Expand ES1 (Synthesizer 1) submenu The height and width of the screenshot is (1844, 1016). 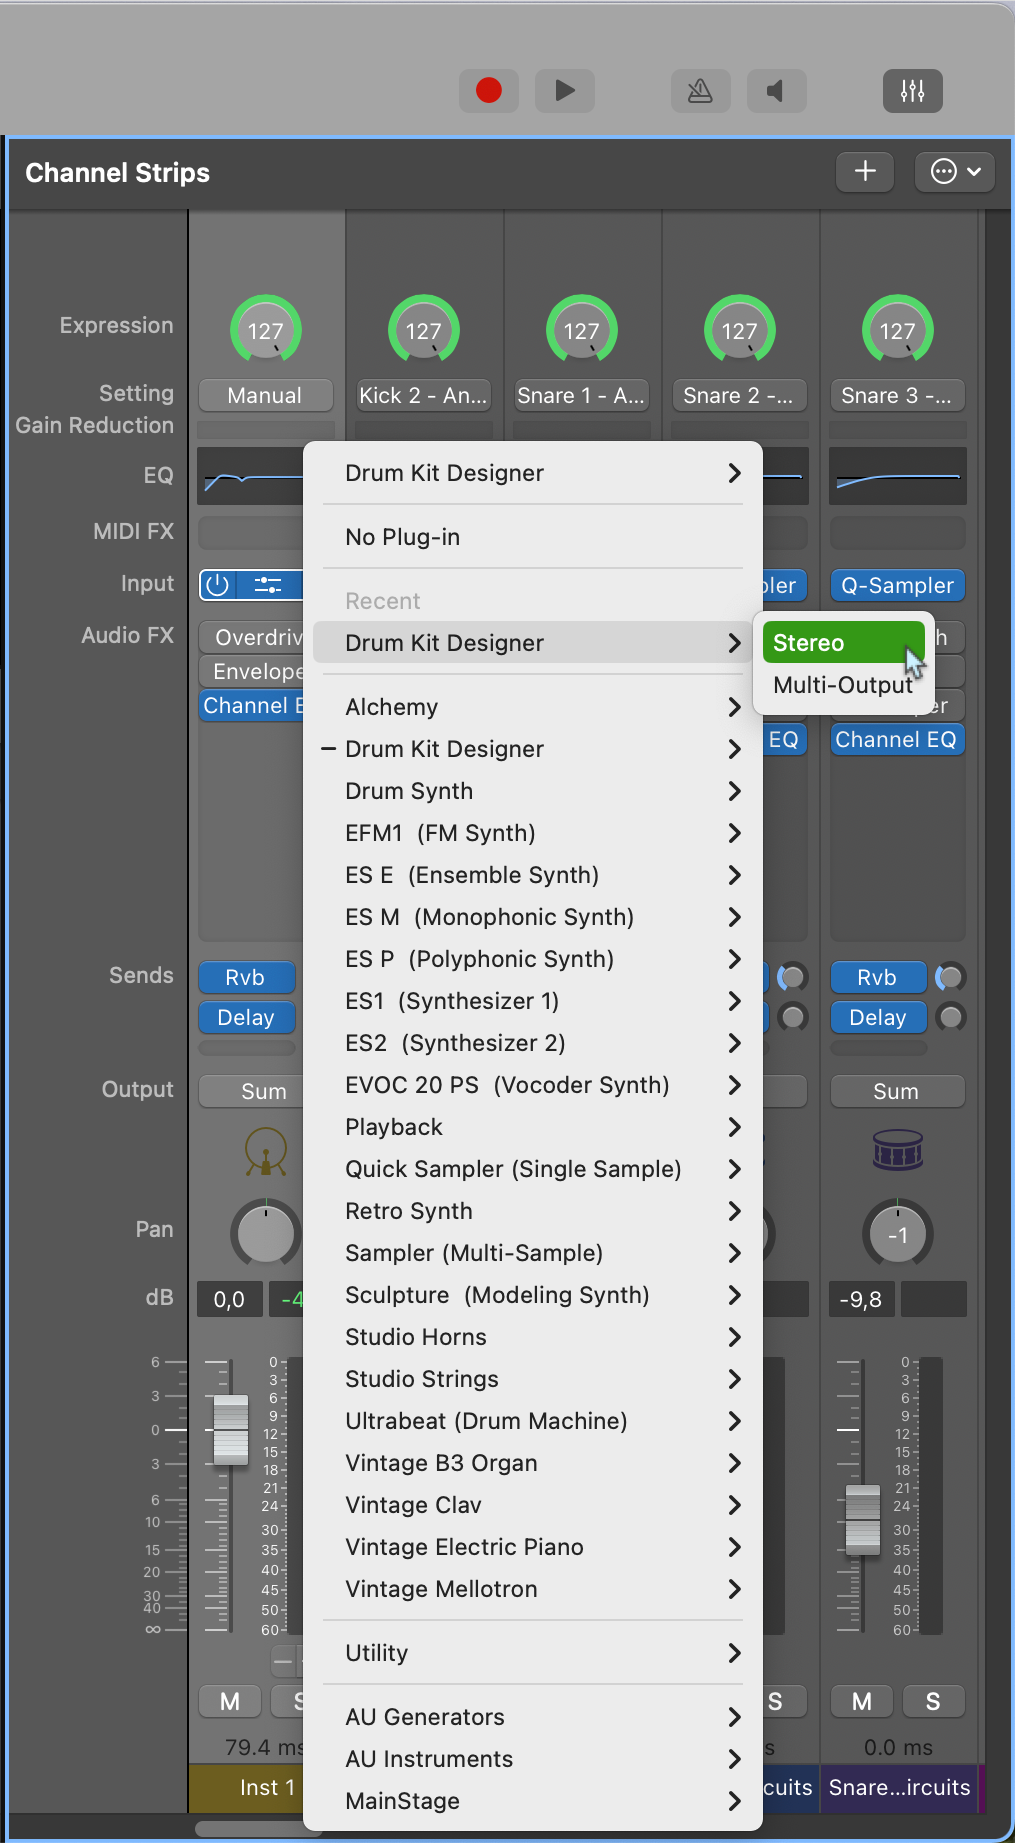click(x=533, y=1001)
